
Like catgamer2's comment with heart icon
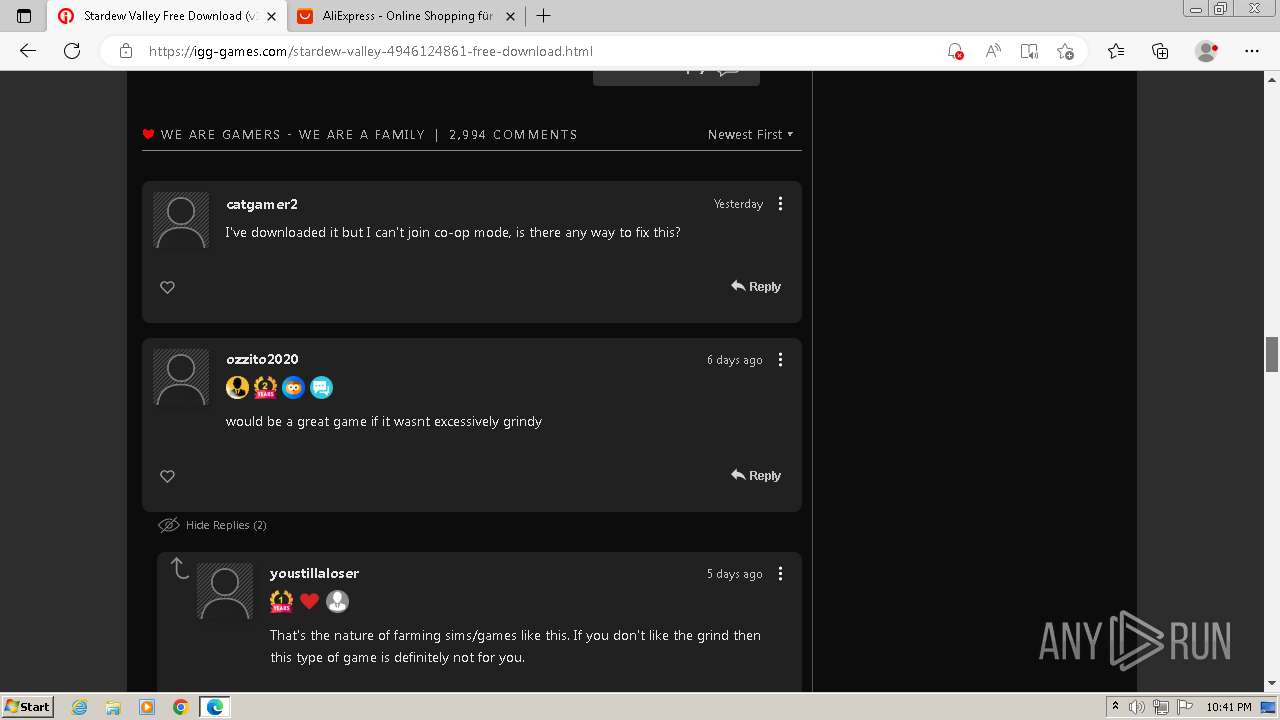click(168, 287)
